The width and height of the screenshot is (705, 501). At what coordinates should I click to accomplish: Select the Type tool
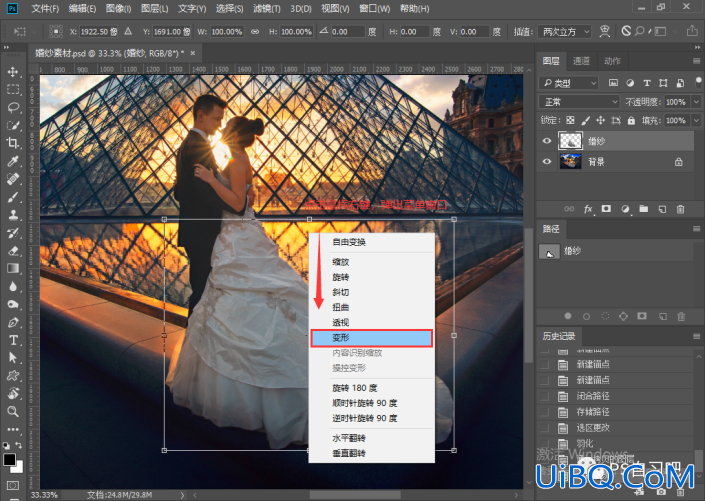tap(13, 340)
